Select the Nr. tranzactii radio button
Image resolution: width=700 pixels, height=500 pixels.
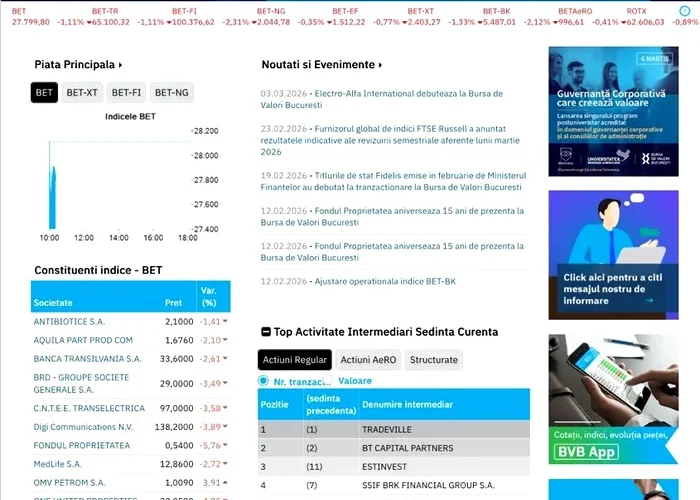pos(263,381)
